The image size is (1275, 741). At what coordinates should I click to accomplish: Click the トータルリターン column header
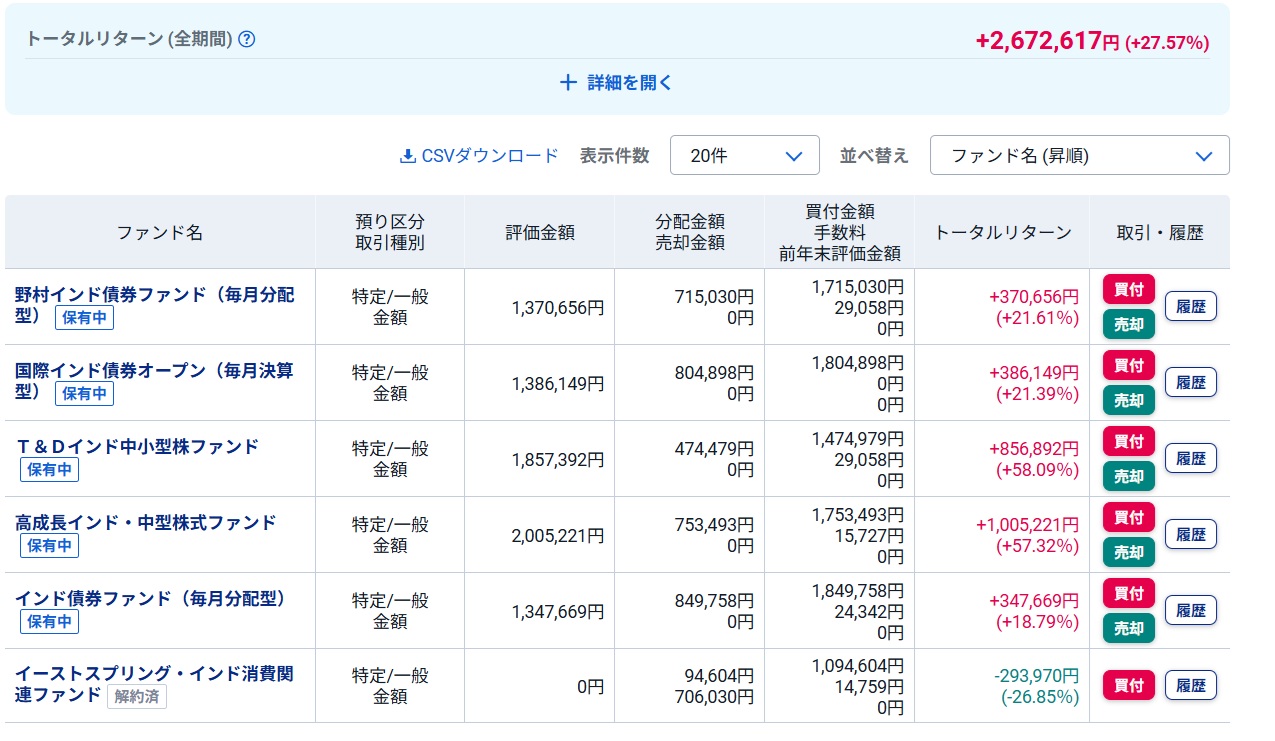click(x=1002, y=233)
